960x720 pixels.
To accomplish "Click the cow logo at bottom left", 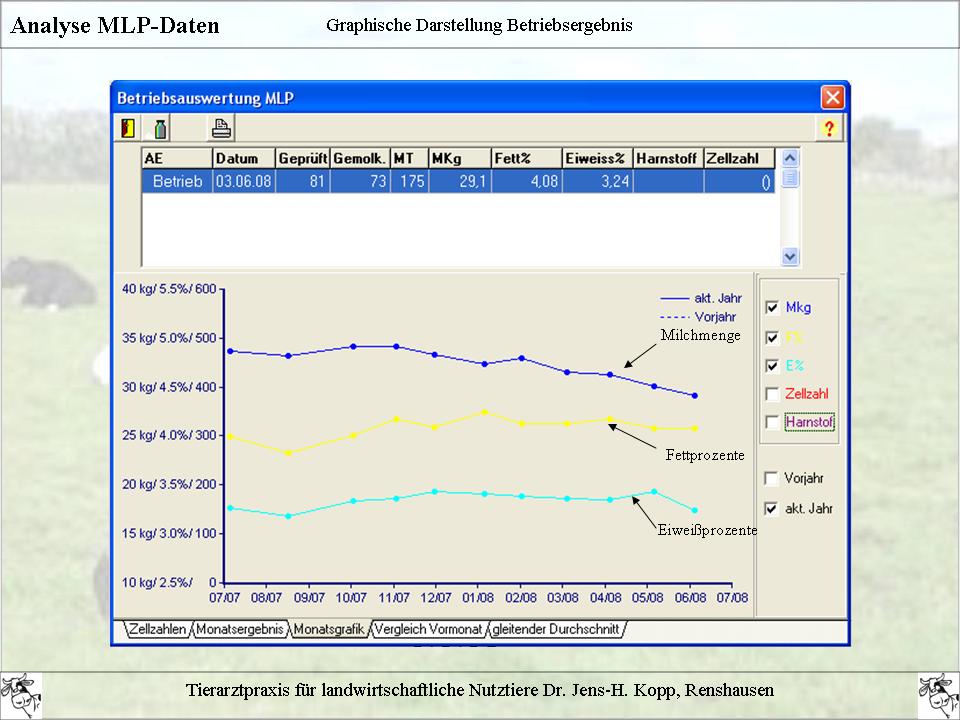I will point(21,692).
